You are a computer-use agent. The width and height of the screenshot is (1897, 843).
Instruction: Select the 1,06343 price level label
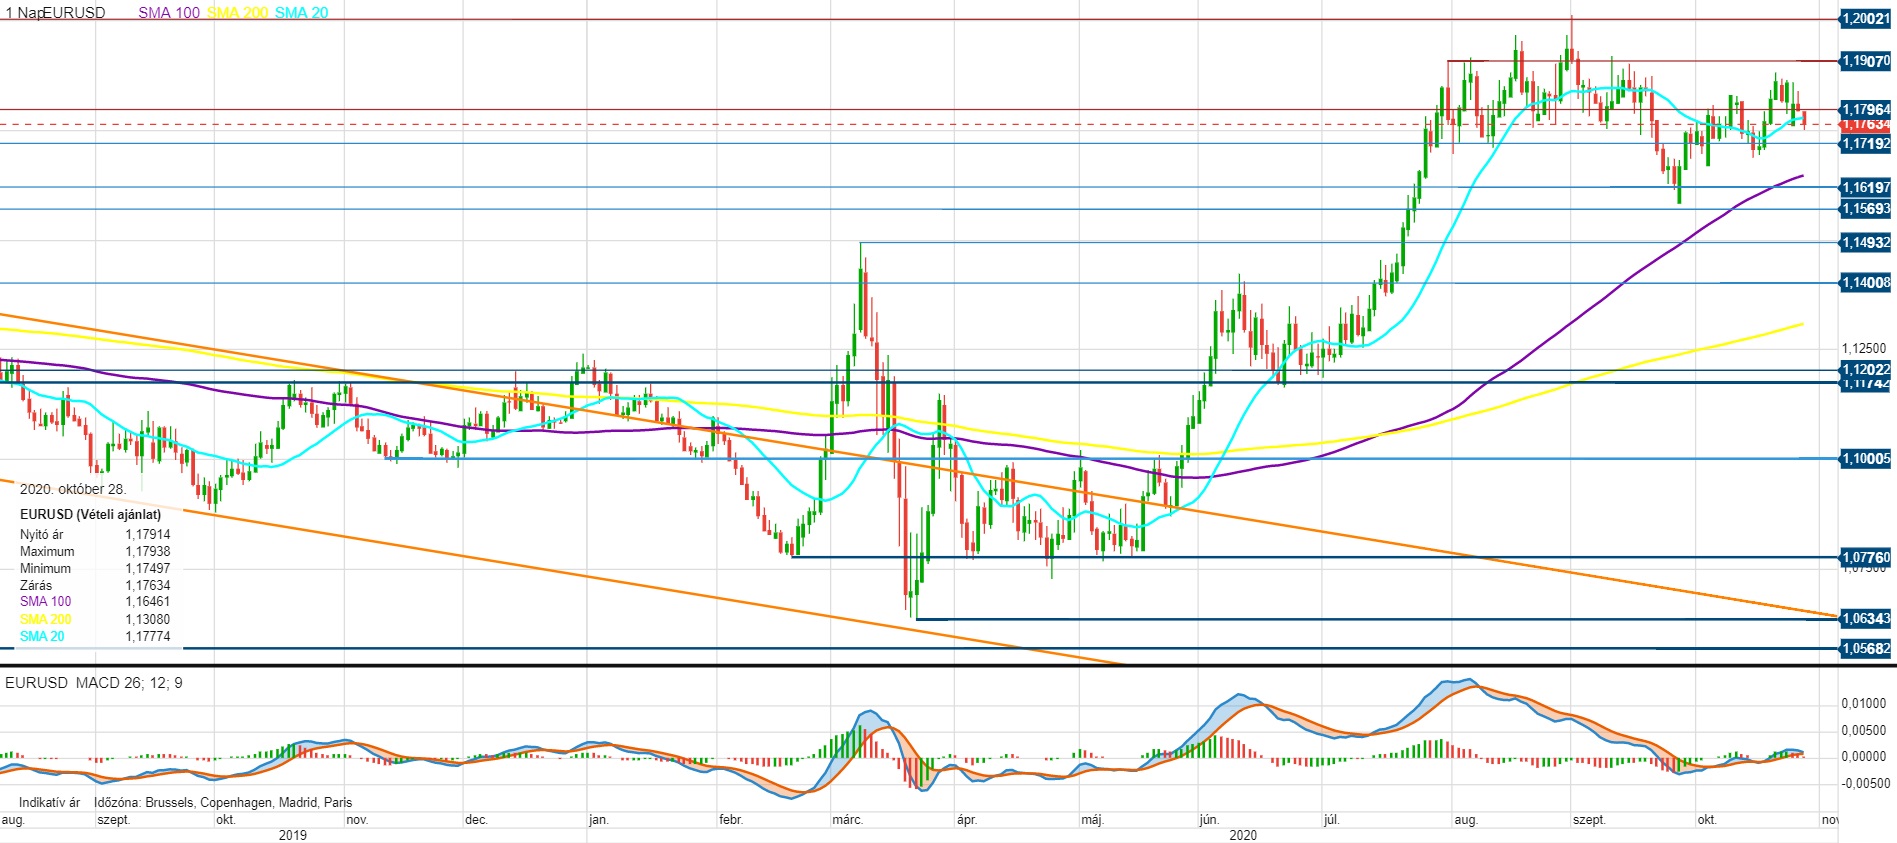[x=1866, y=619]
